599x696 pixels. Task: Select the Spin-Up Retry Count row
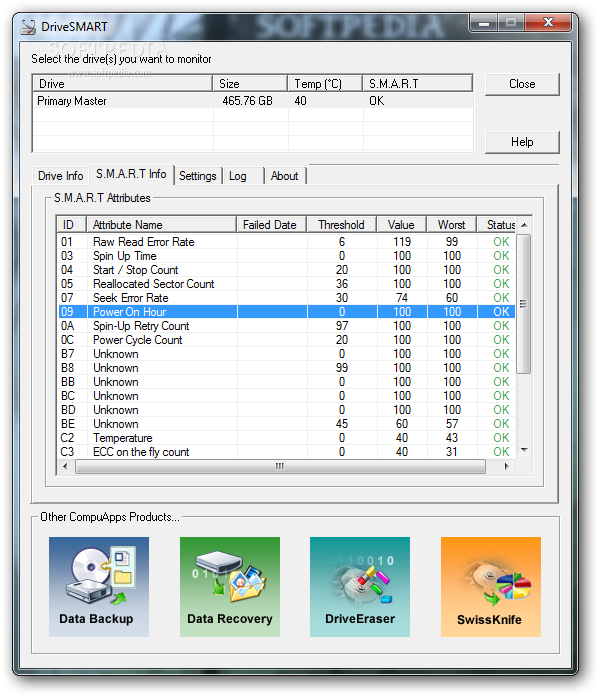pyautogui.click(x=286, y=326)
